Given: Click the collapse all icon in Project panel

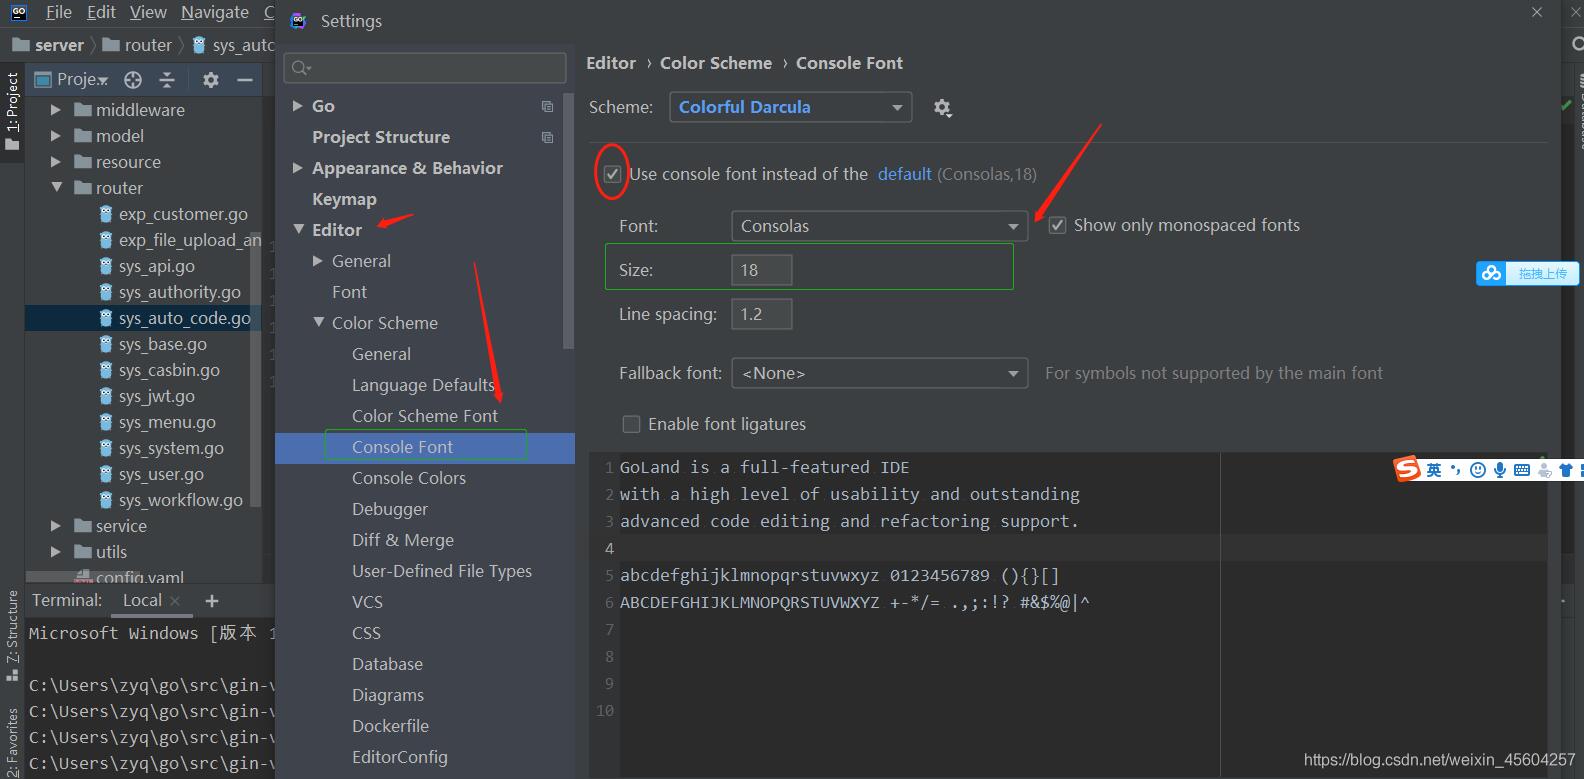Looking at the screenshot, I should tap(167, 80).
